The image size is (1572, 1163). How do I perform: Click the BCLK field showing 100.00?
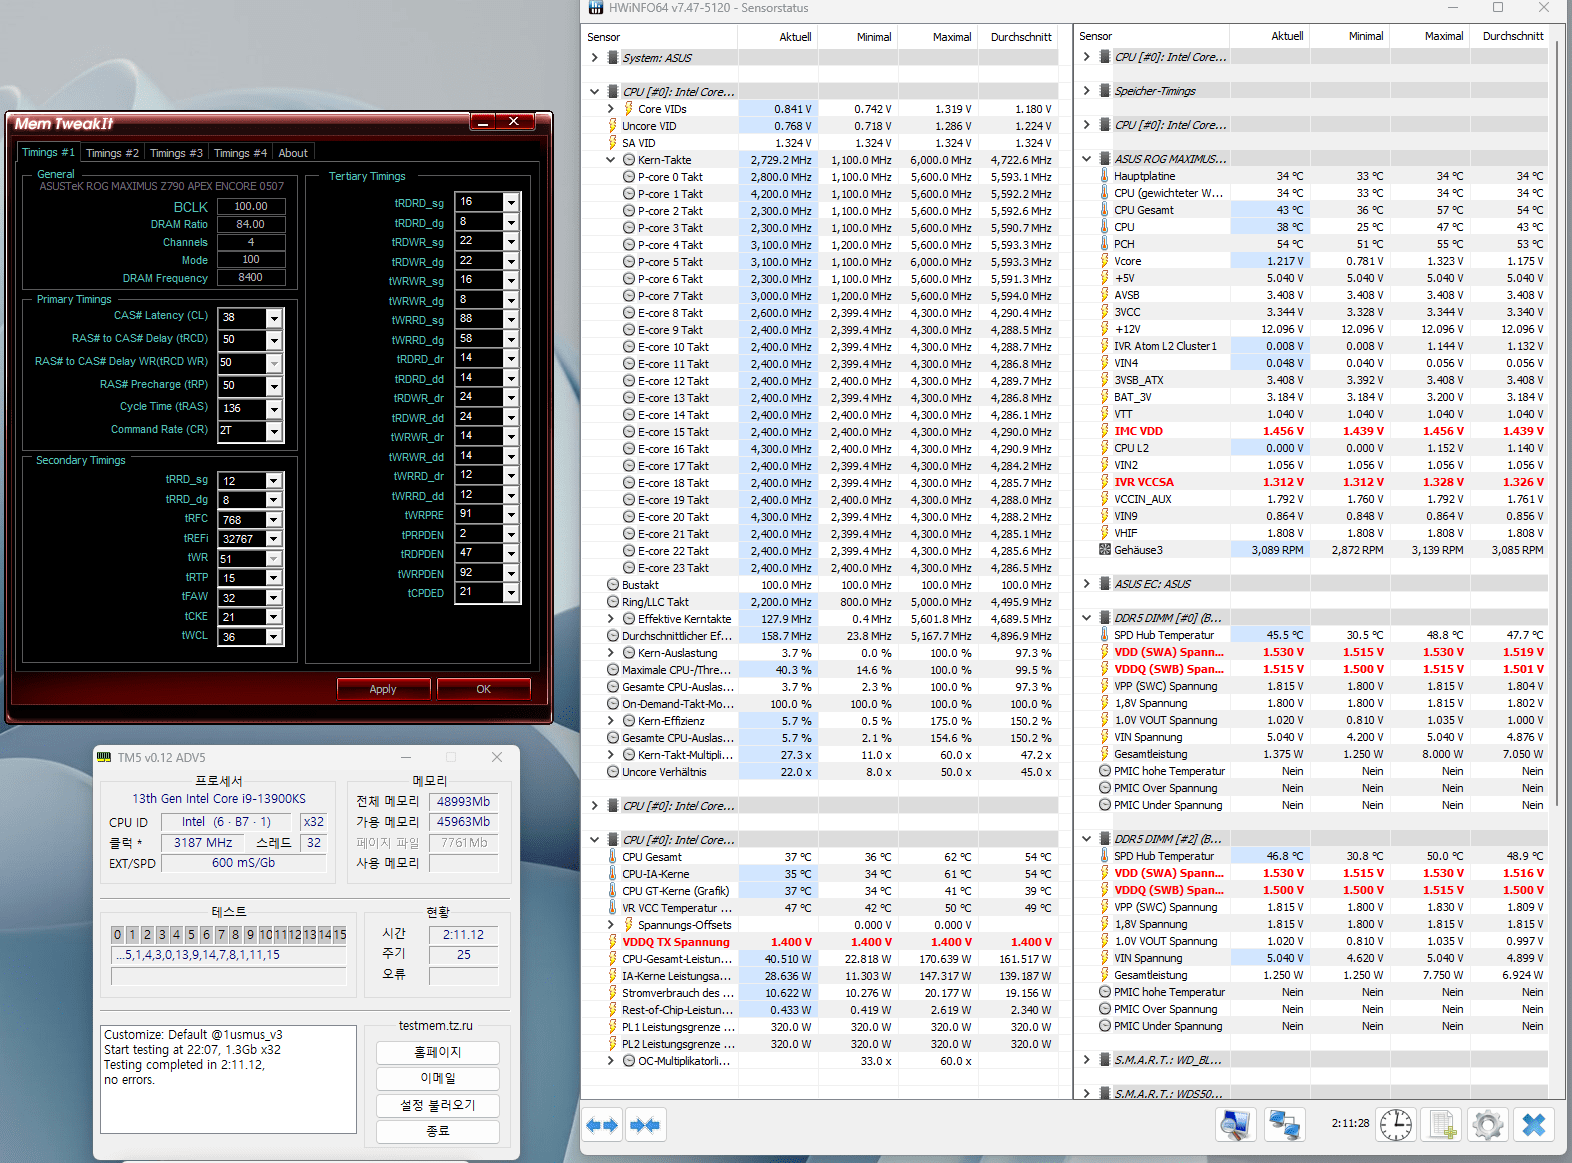251,206
